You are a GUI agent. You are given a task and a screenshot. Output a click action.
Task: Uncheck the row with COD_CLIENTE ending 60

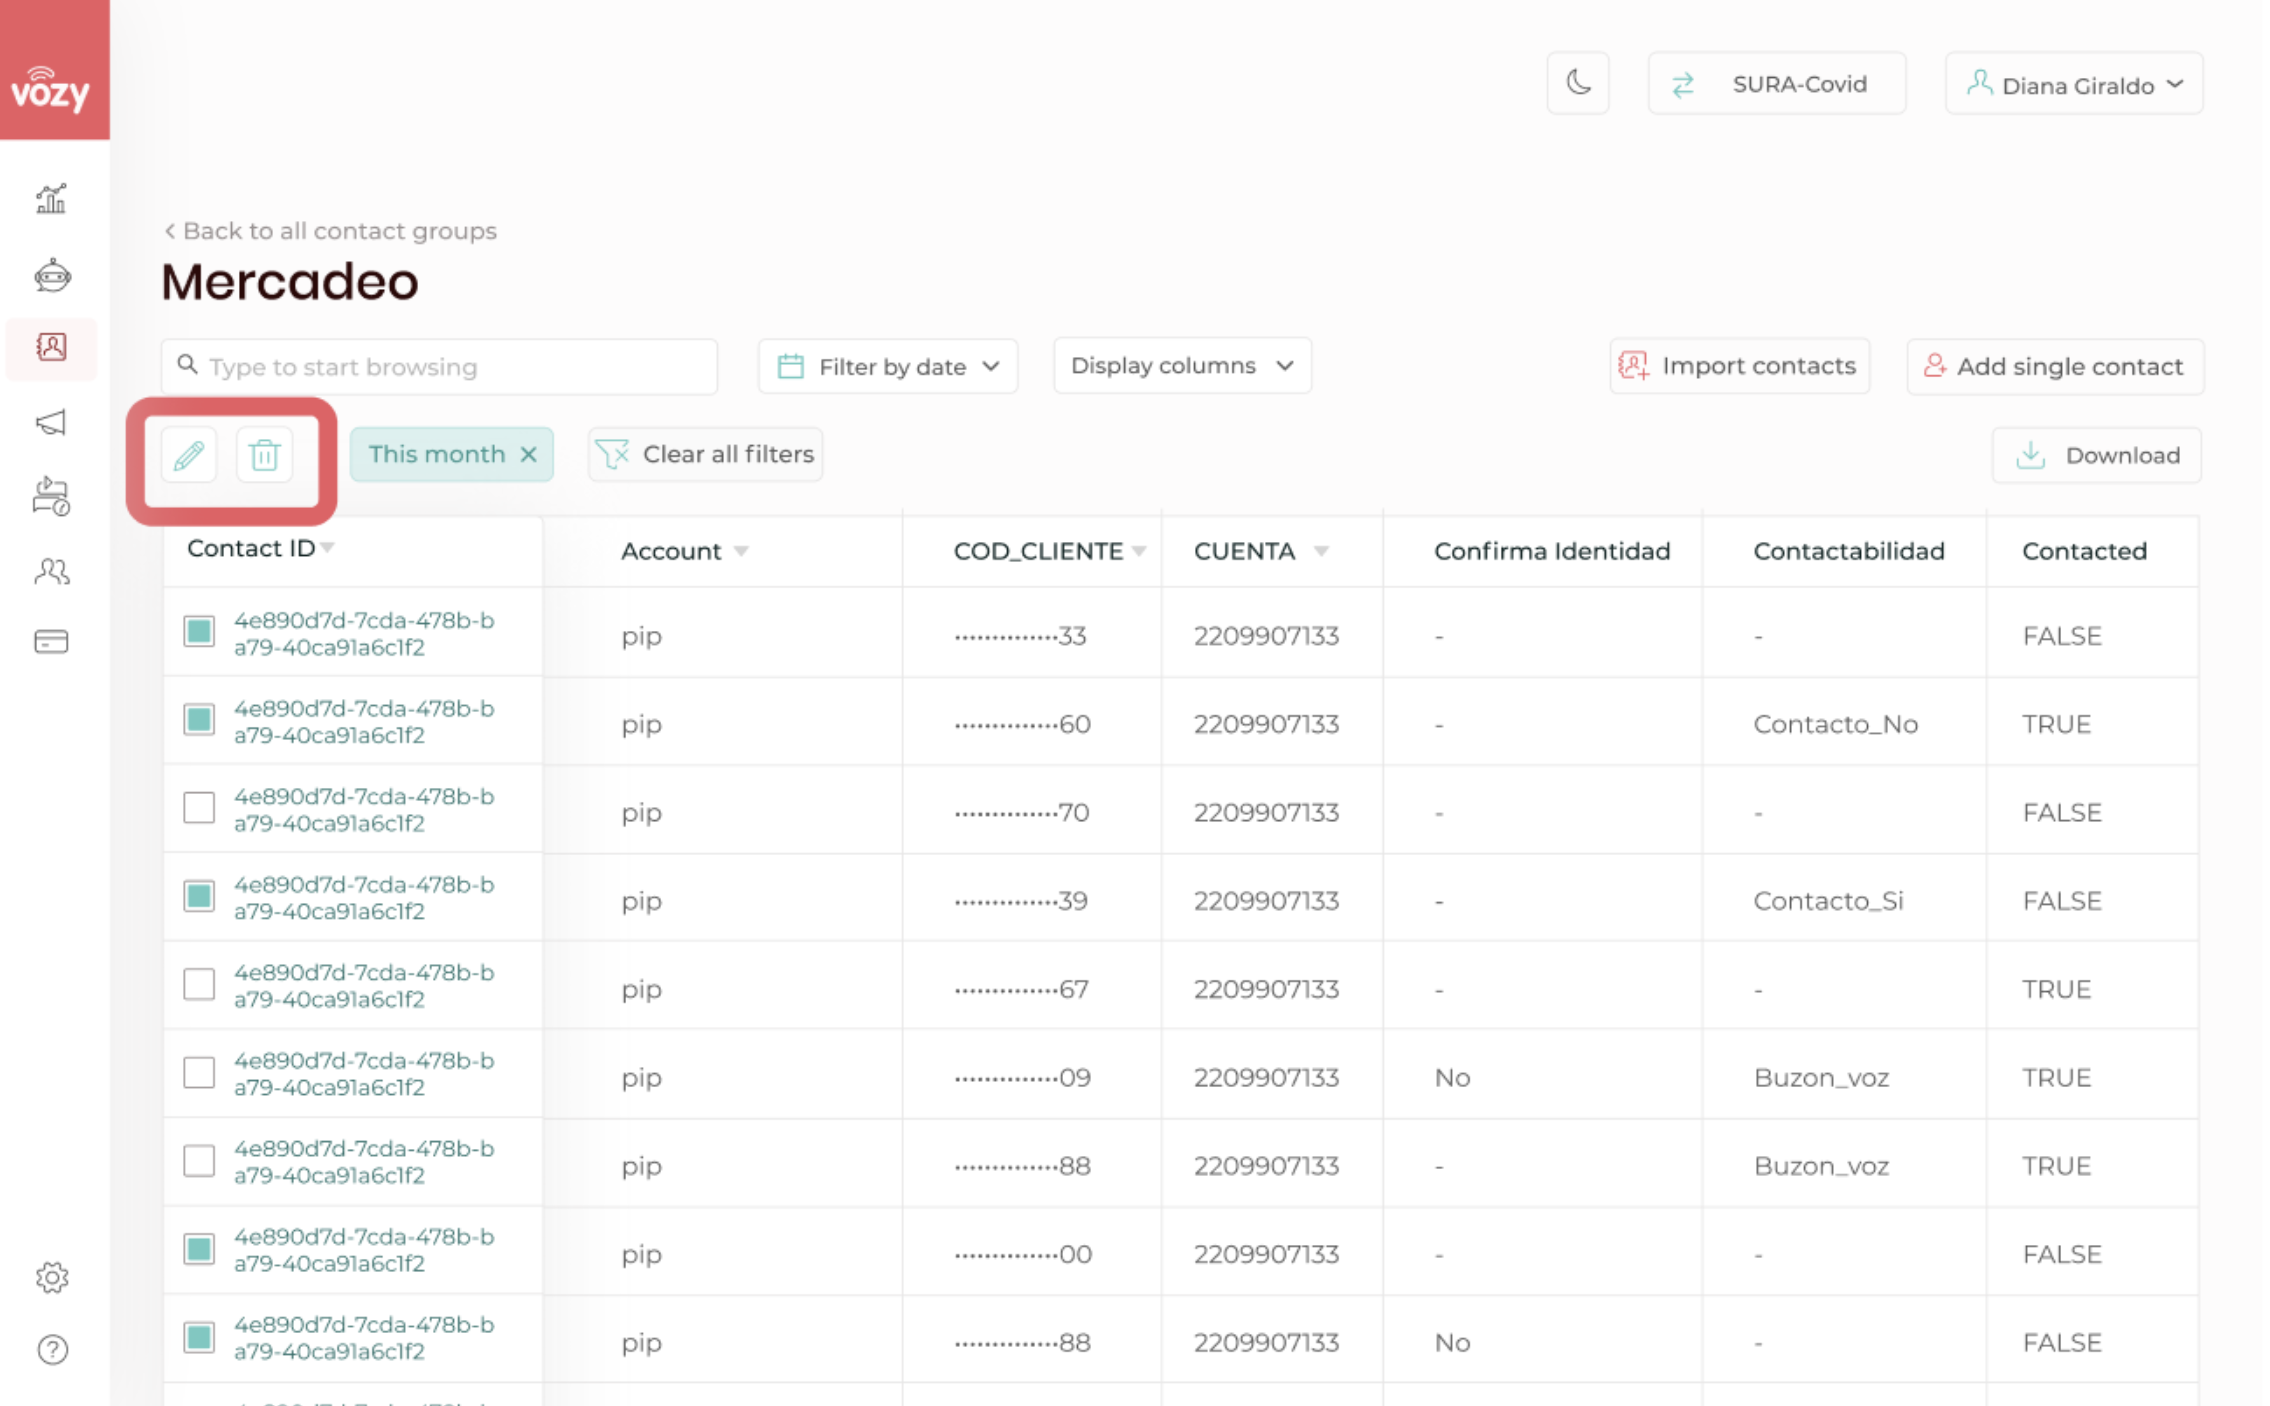coord(199,720)
